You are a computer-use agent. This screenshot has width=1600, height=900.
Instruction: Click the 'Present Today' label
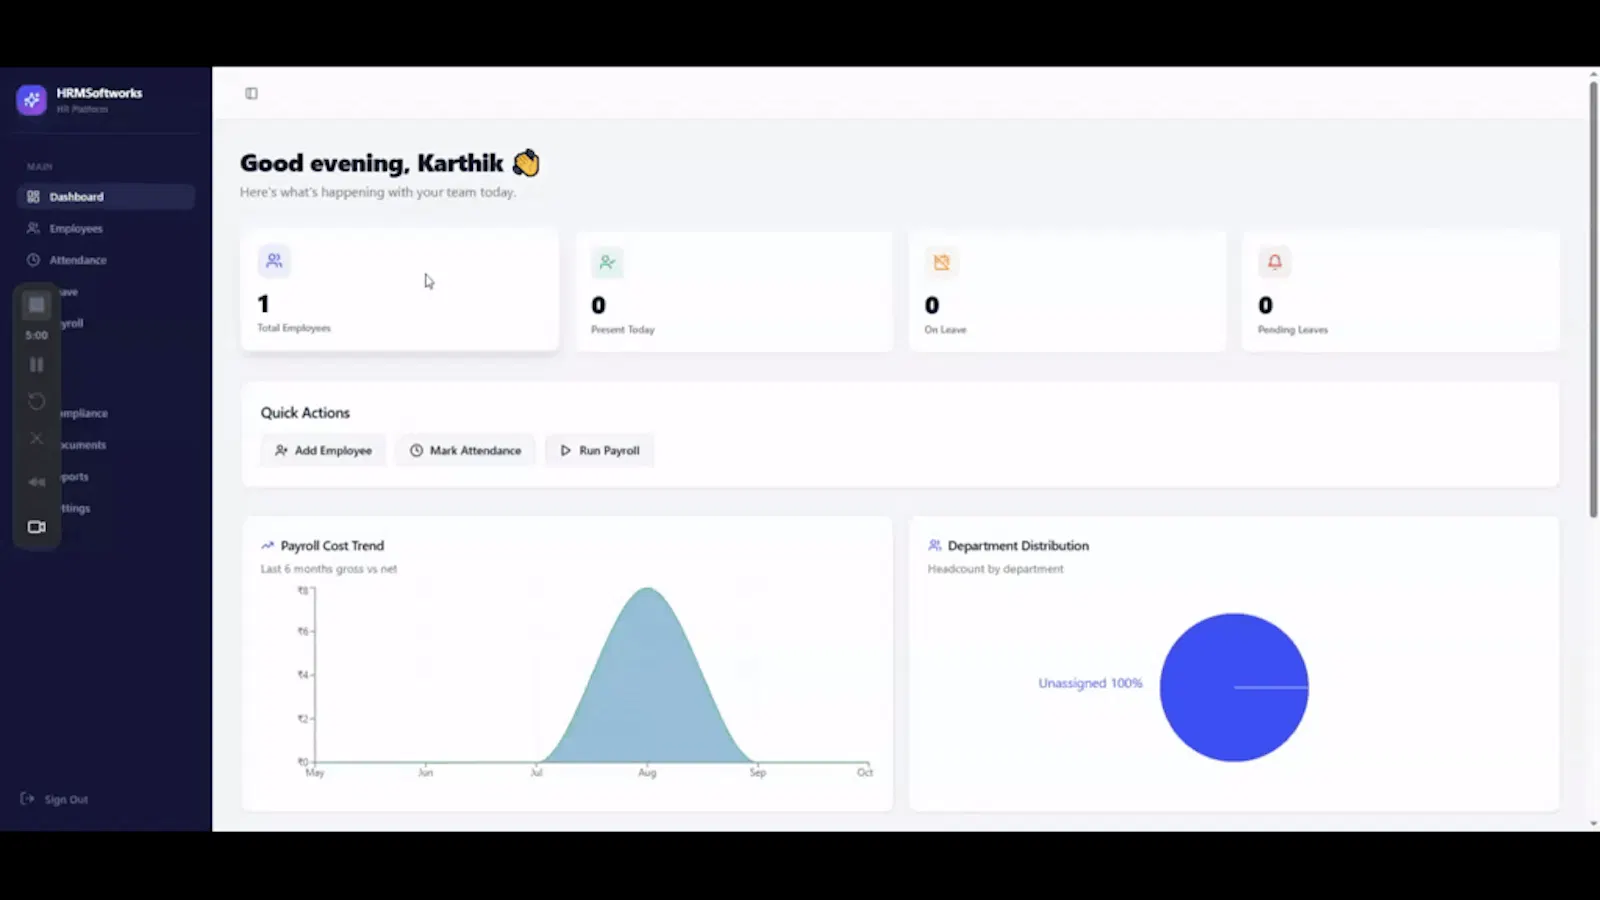623,330
